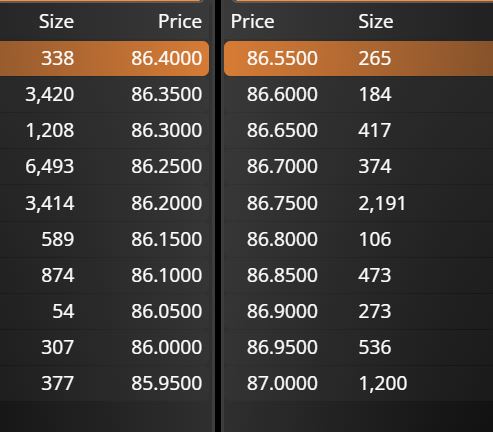Click the ask Price column header
493x432 pixels.
point(253,22)
